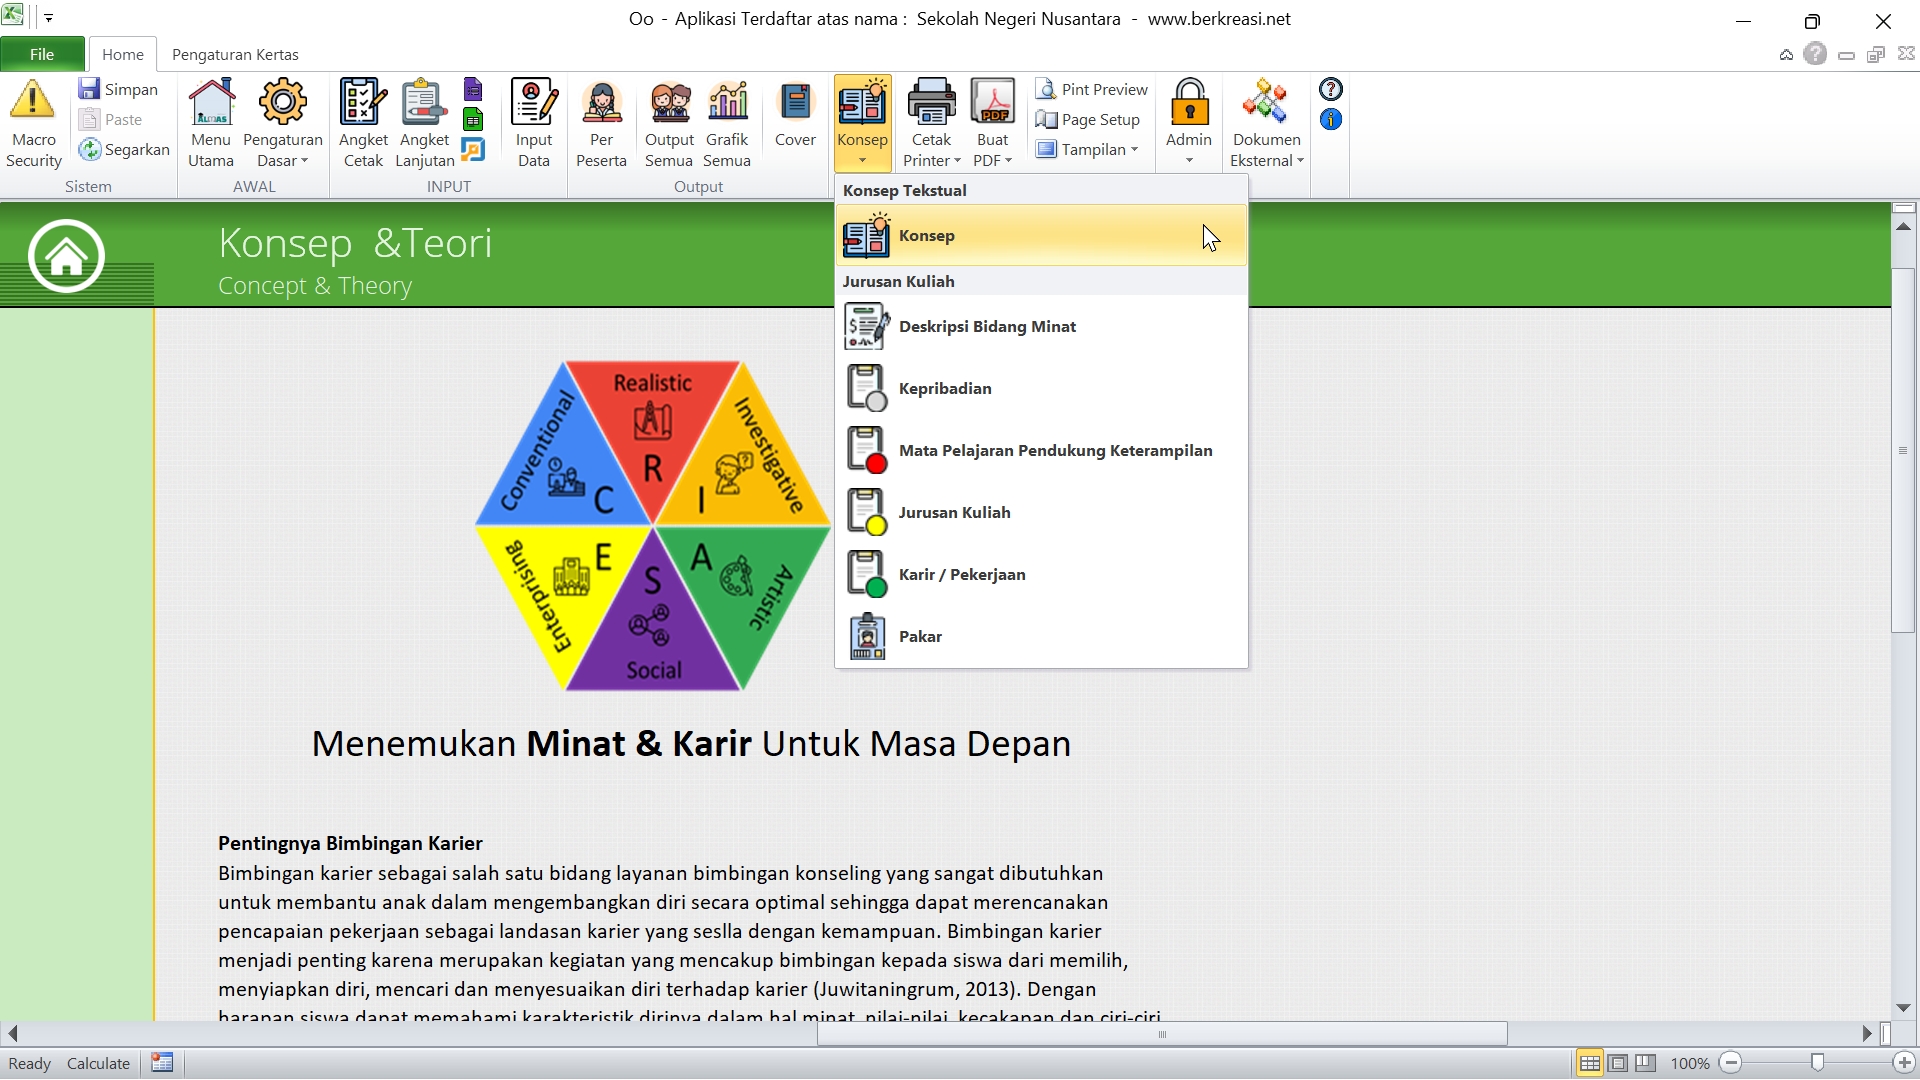
Task: Click the Simpan save button
Action: pos(119,89)
